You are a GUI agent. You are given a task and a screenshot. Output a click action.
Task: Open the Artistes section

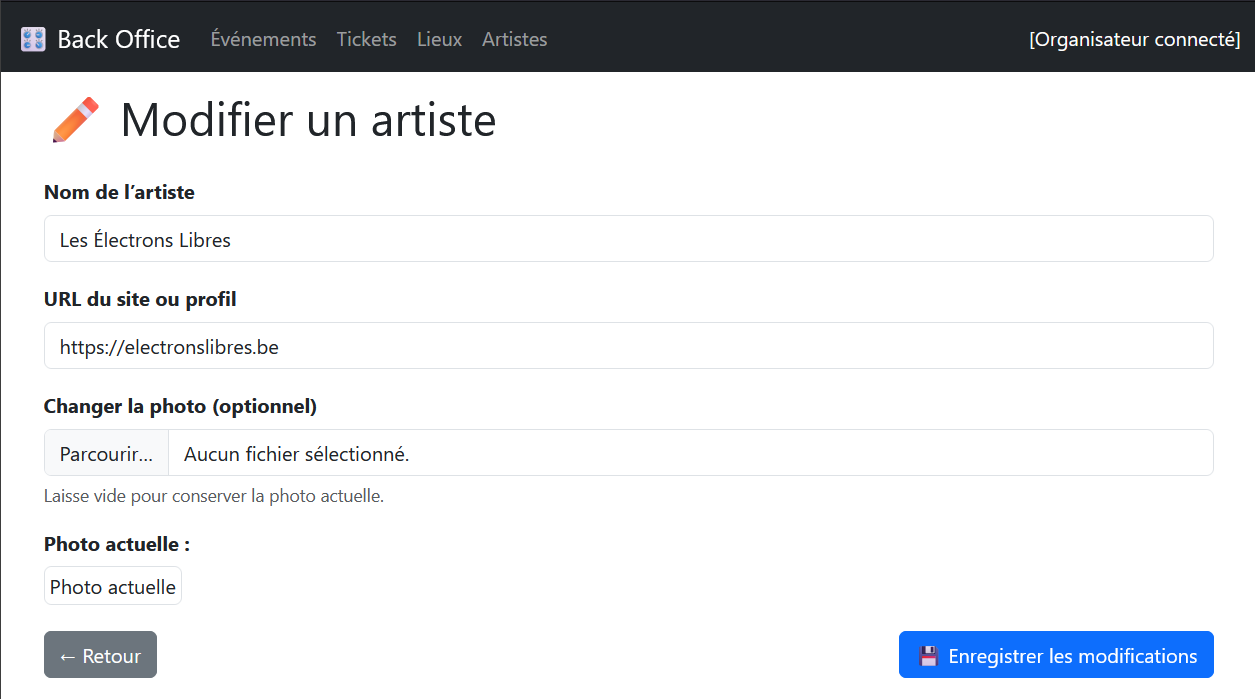[x=514, y=39]
